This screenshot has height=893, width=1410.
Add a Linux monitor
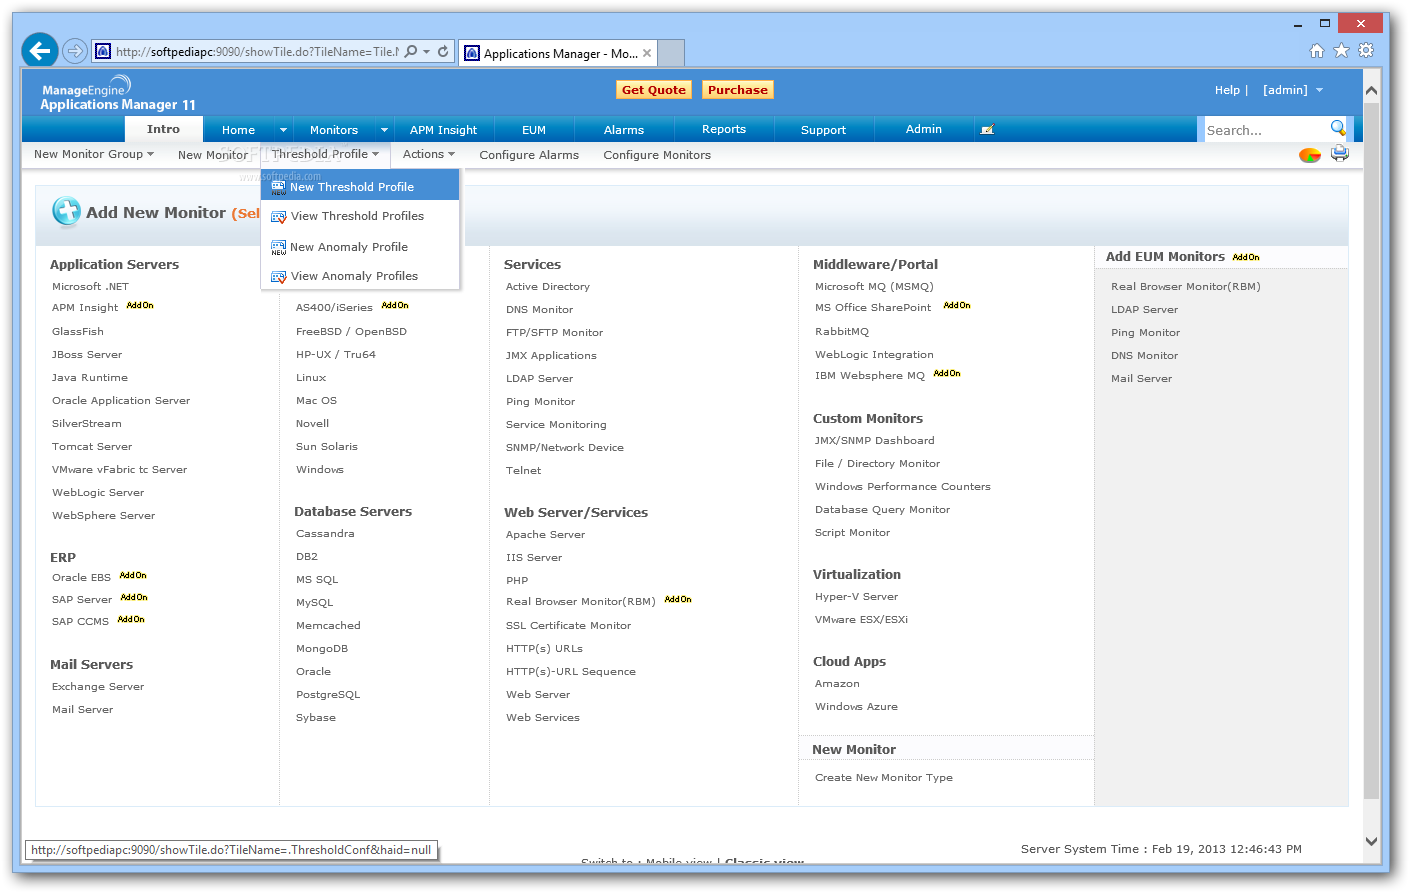(x=311, y=378)
